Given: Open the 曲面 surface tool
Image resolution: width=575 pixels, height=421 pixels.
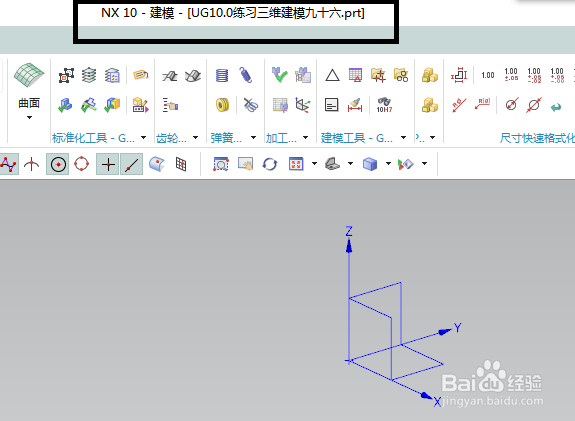Looking at the screenshot, I should [29, 85].
